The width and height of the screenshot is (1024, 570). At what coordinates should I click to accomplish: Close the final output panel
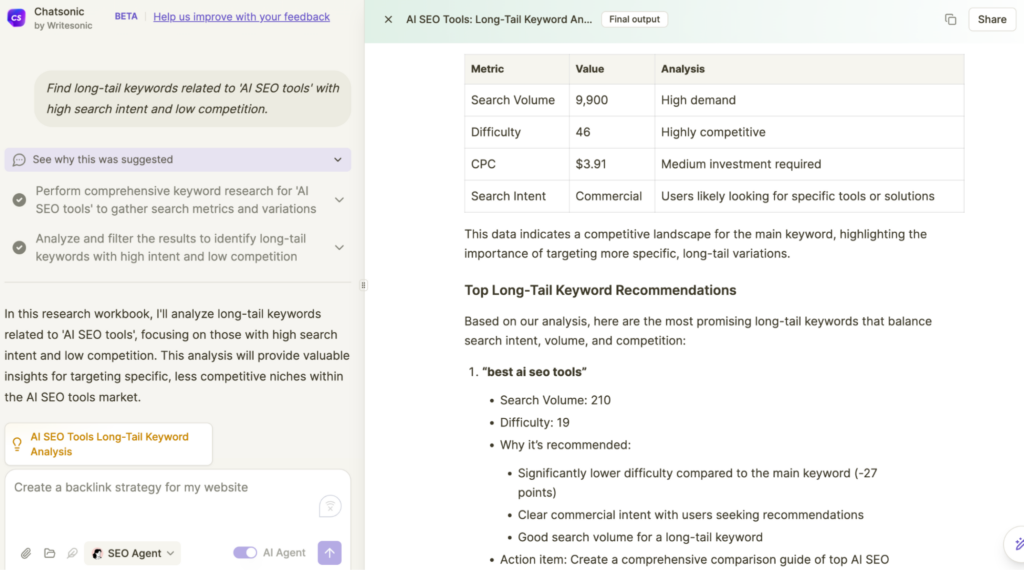tap(388, 20)
